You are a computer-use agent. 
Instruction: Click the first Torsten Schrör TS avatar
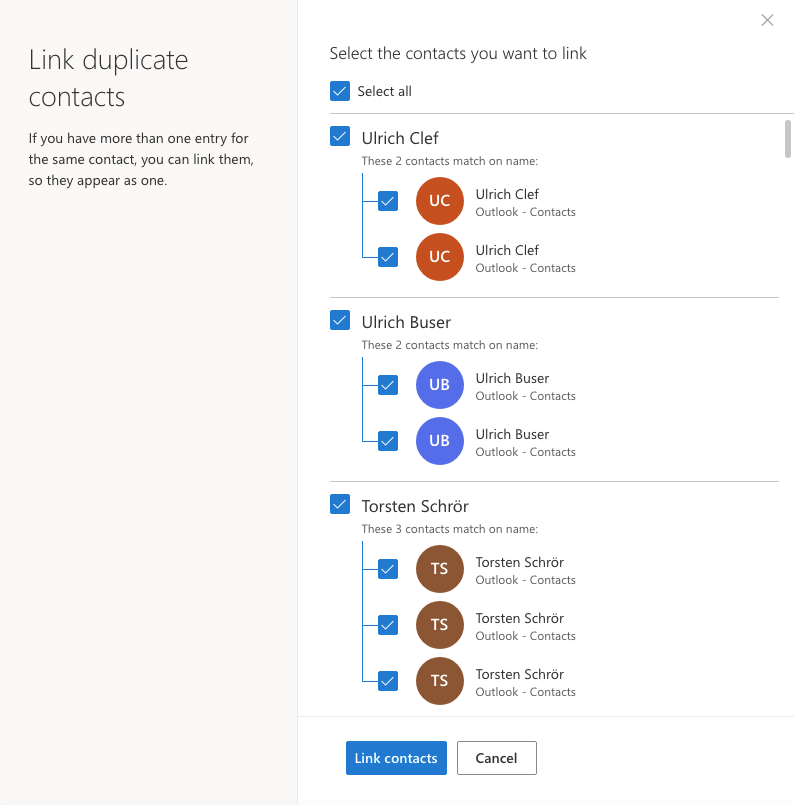click(x=439, y=569)
